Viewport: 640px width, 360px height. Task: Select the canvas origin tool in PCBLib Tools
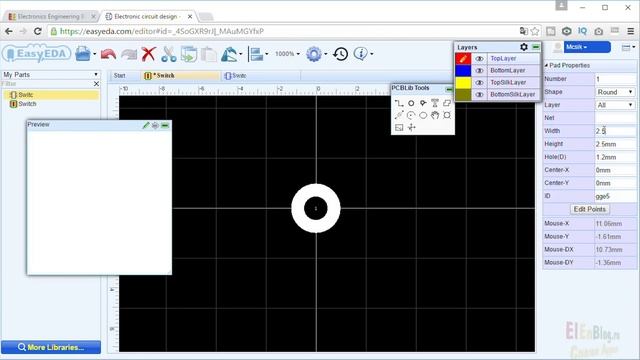(411, 128)
